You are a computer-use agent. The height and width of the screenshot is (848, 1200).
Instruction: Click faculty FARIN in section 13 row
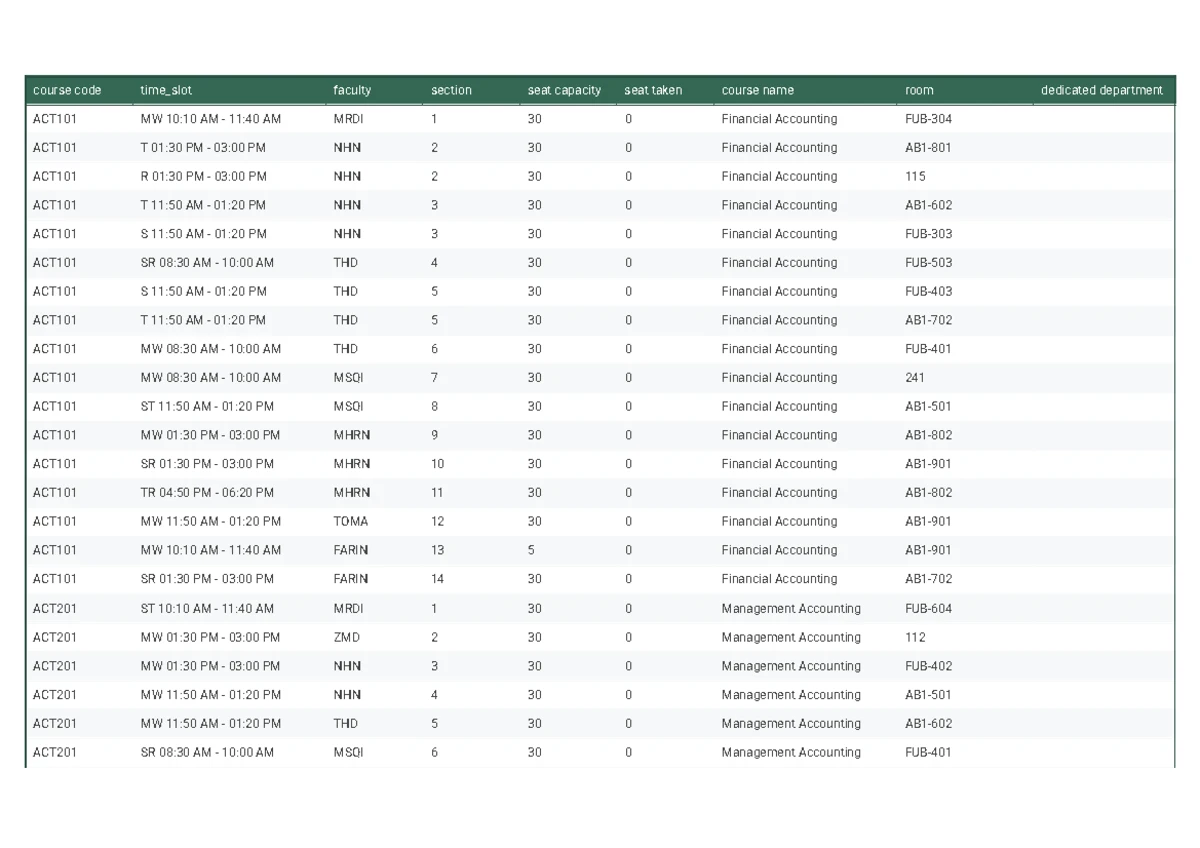click(351, 551)
